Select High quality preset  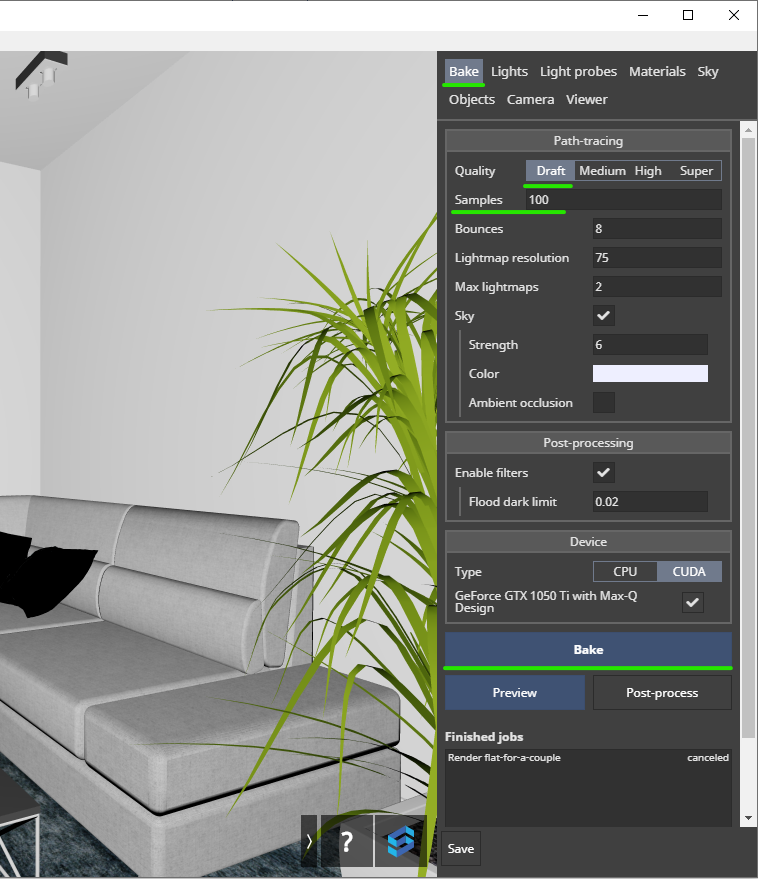[x=648, y=171]
